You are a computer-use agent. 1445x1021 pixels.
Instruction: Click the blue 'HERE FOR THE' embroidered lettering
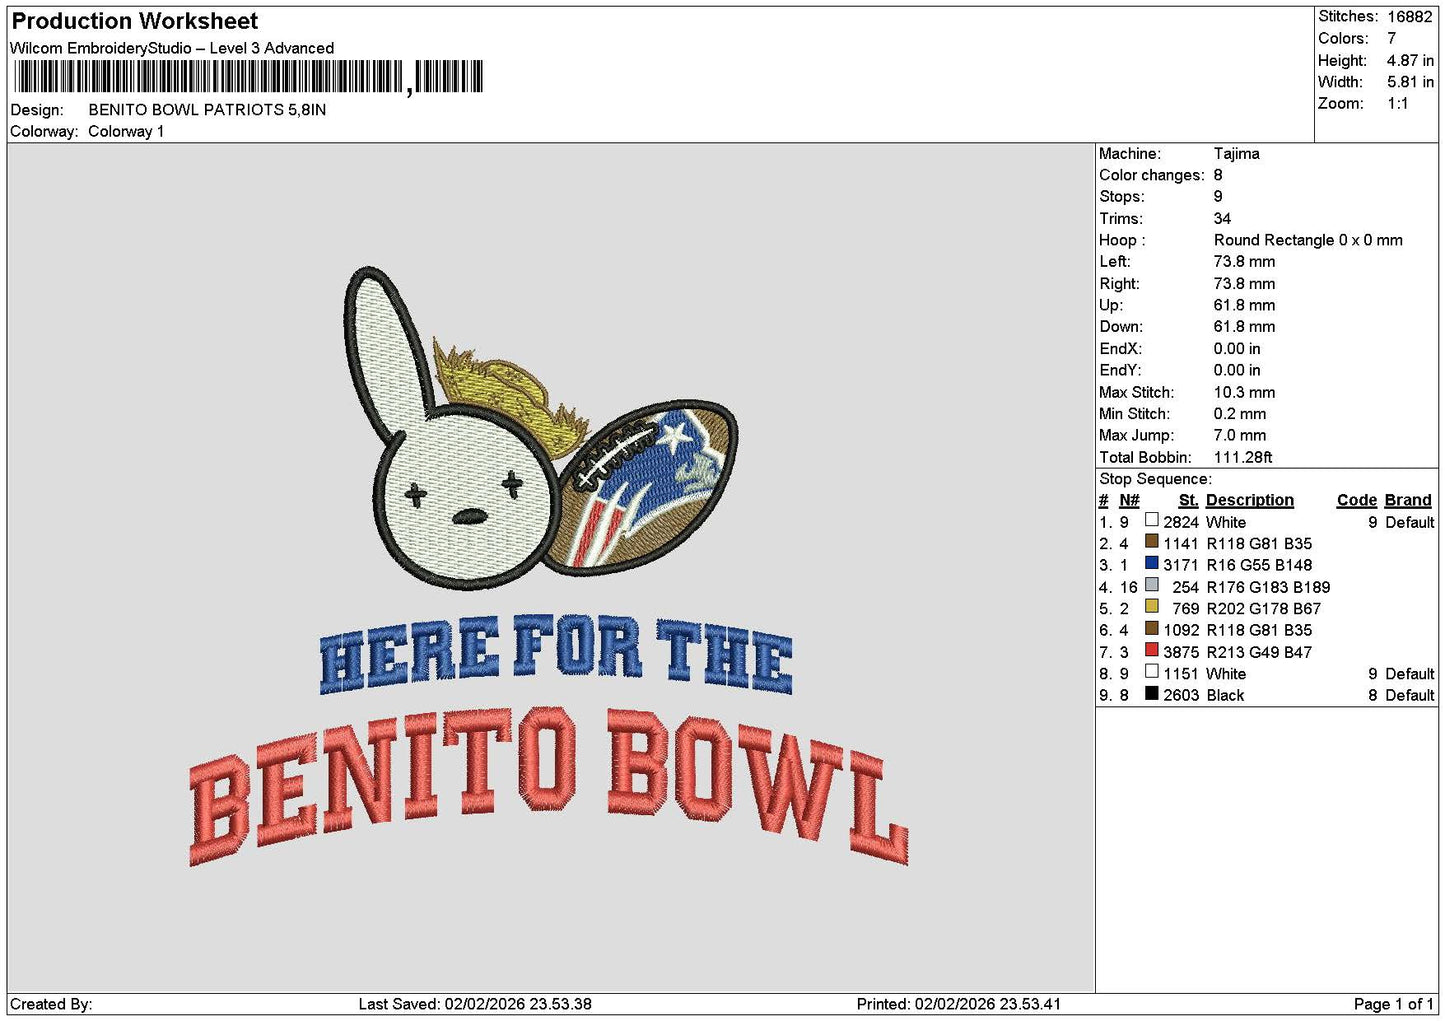[x=556, y=655]
